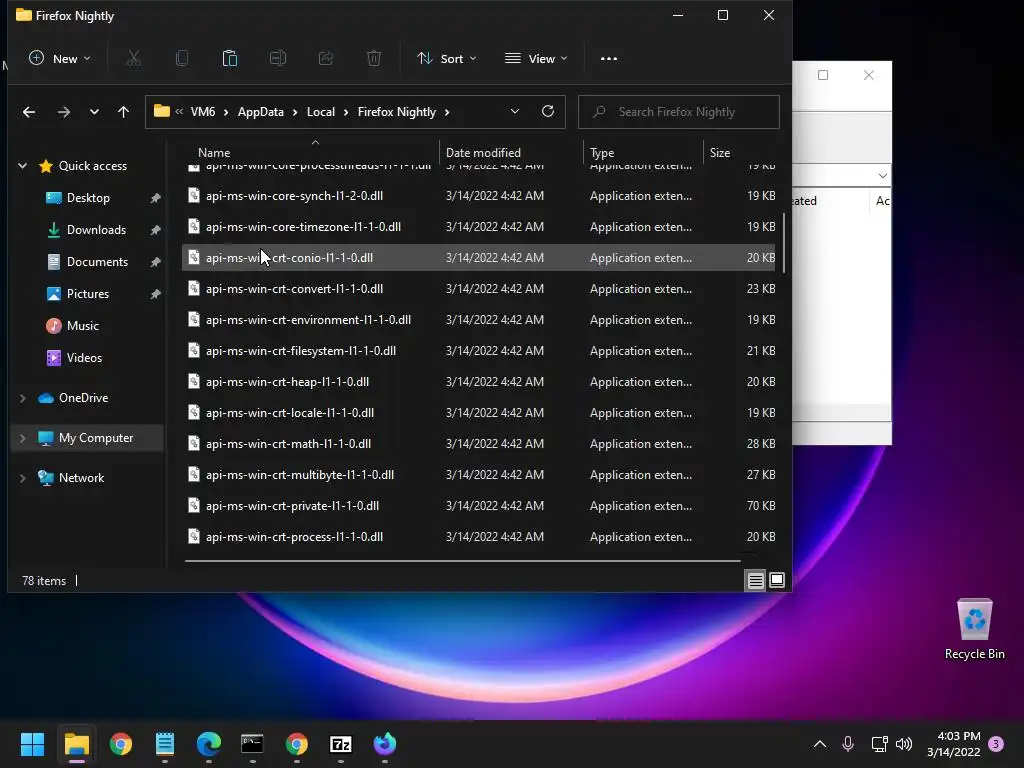Open the clock and date flyout
Viewport: 1024px width, 768px height.
(x=953, y=744)
